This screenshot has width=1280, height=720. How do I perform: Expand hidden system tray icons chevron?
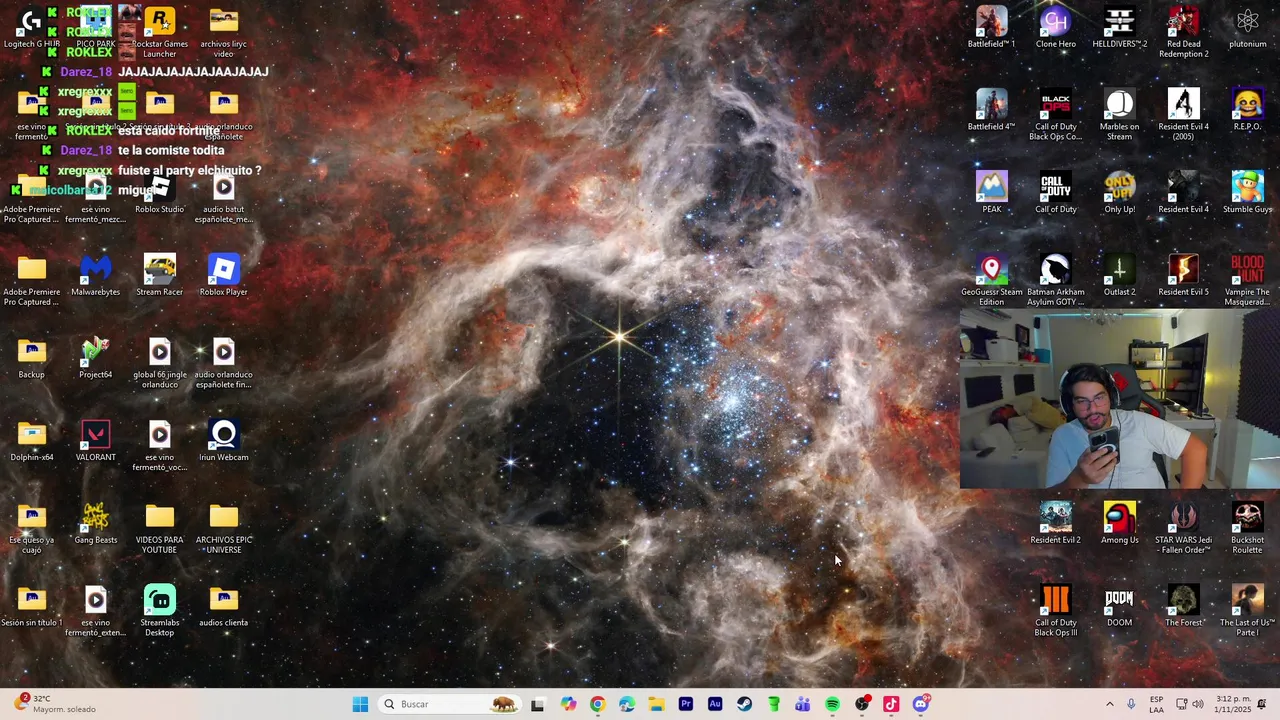click(1109, 704)
